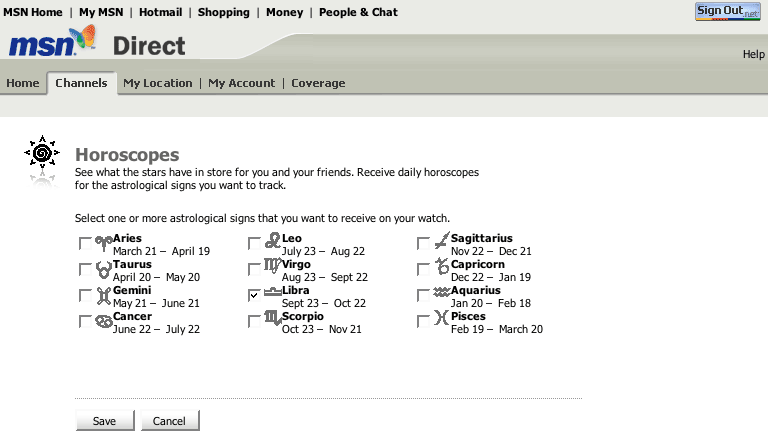Screen dimensions: 768x436
Task: Click the Horoscopes heading text
Action: tap(127, 155)
